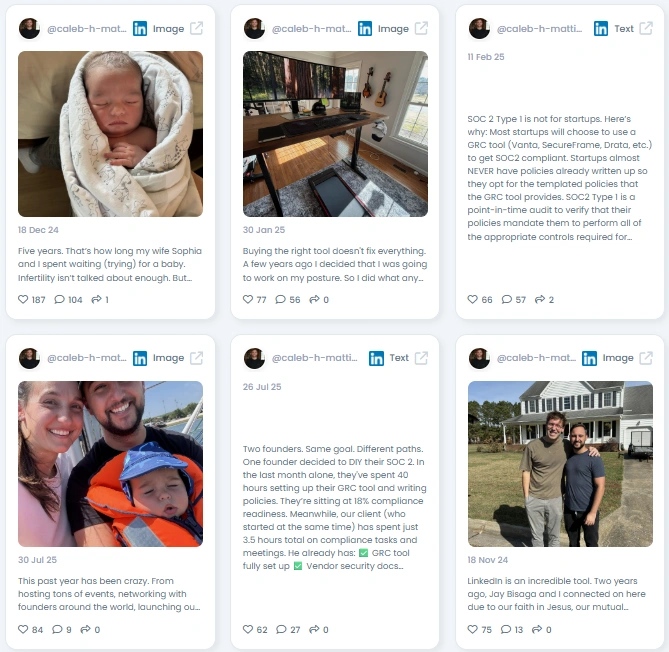Image resolution: width=669 pixels, height=652 pixels.
Task: Click comment icon showing 104 comments
Action: (x=59, y=300)
